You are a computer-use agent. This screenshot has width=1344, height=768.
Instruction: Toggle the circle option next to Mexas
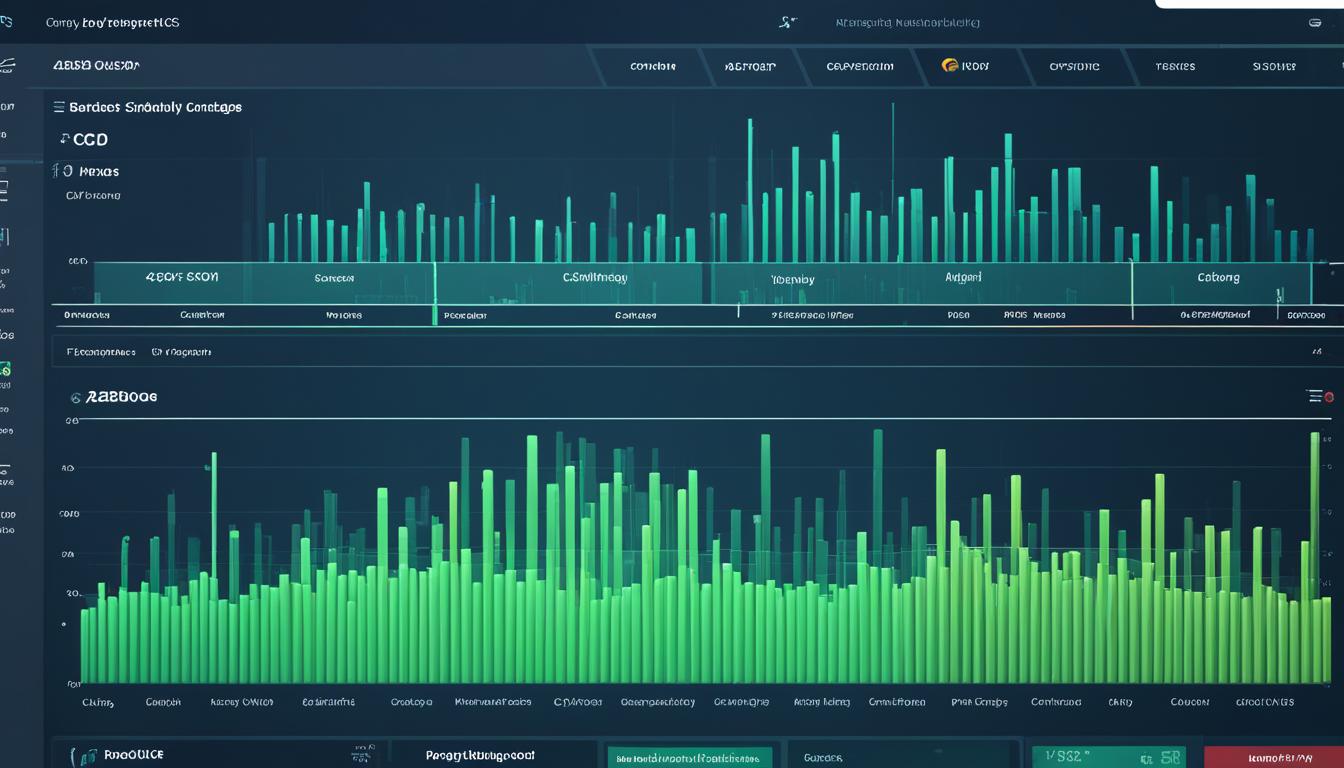(66, 171)
